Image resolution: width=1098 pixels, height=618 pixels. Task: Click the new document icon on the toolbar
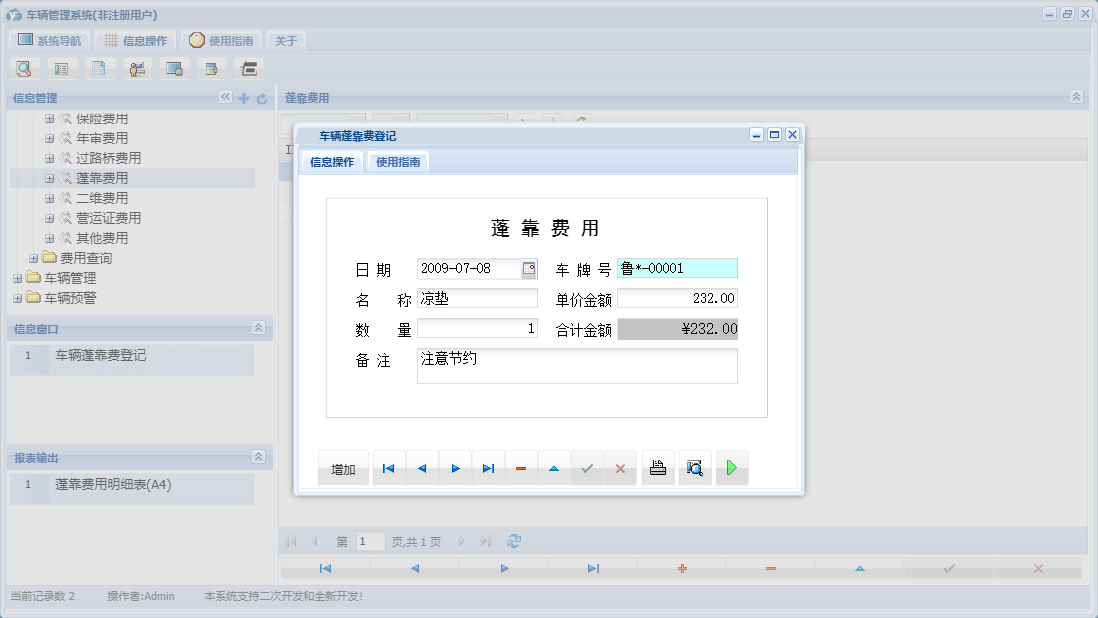[x=100, y=68]
